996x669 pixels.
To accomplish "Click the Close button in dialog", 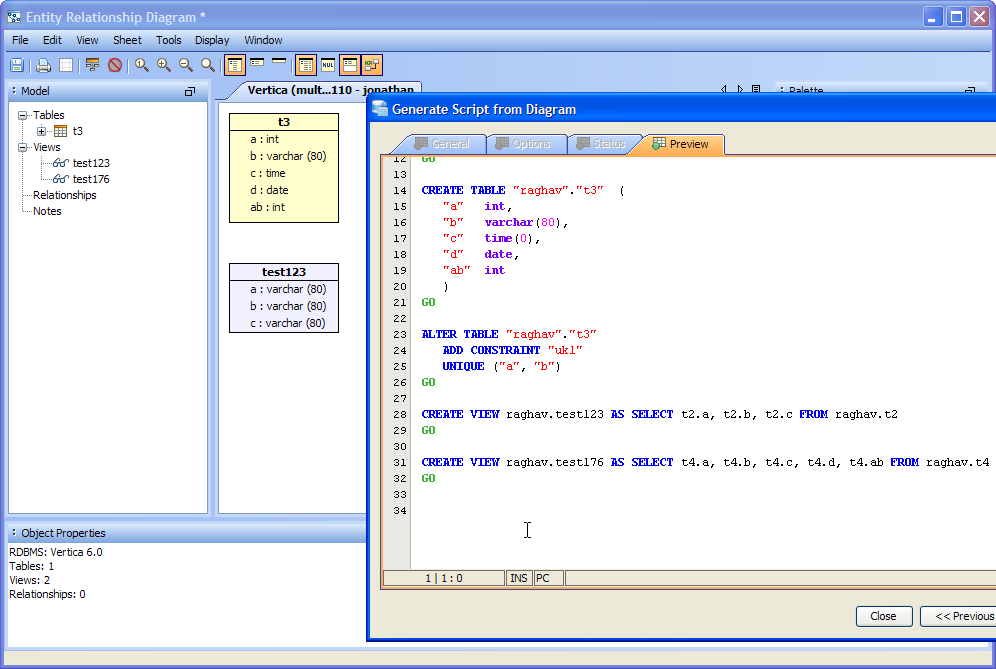I will (883, 616).
